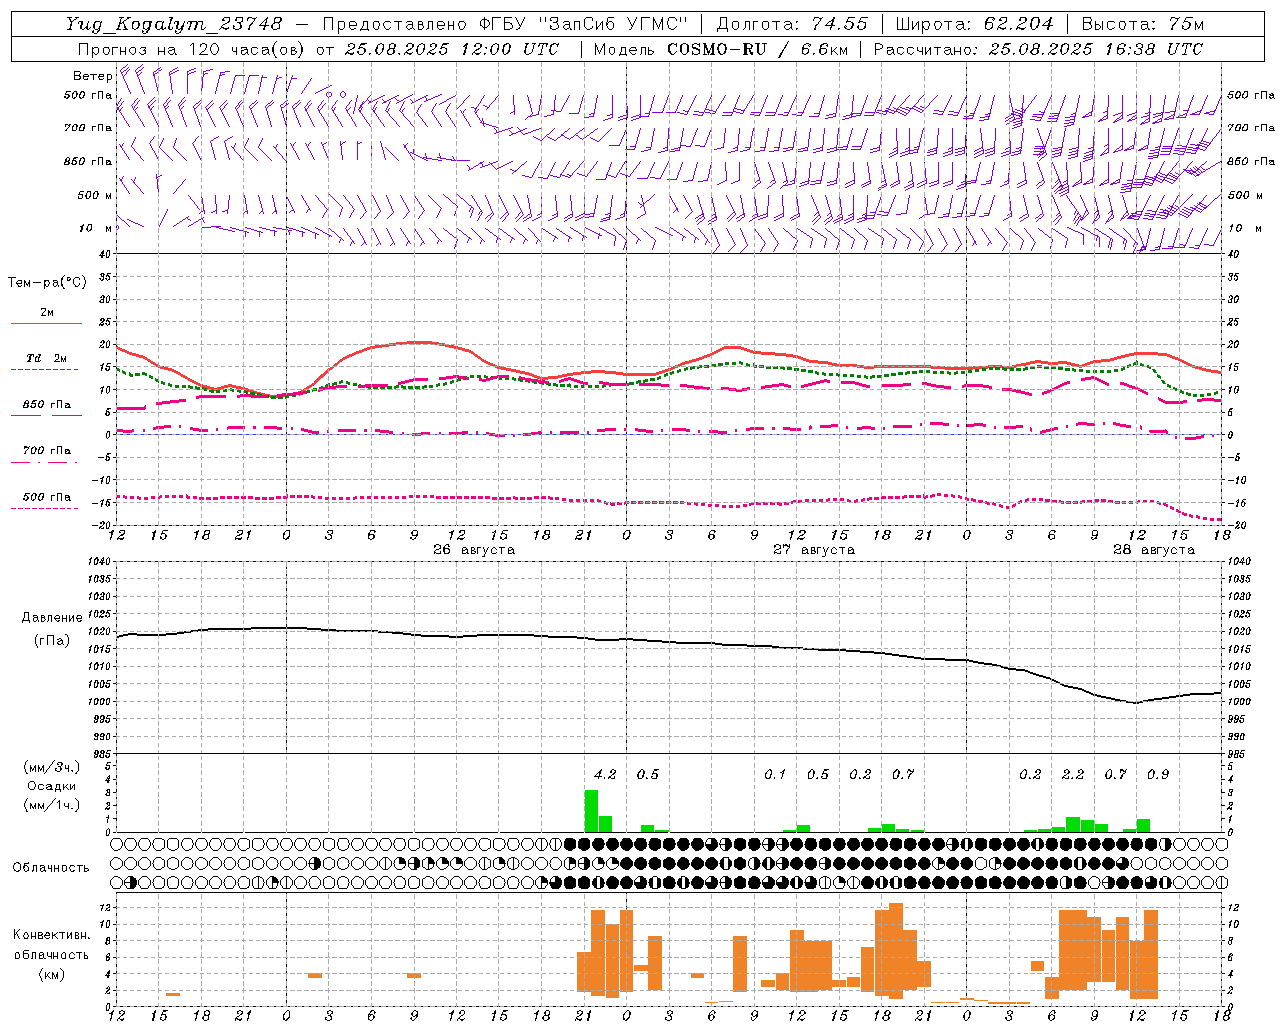Image resolution: width=1280 pixels, height=1024 pixels.
Task: Click the tallest green precipitation bar
Action: point(591,811)
